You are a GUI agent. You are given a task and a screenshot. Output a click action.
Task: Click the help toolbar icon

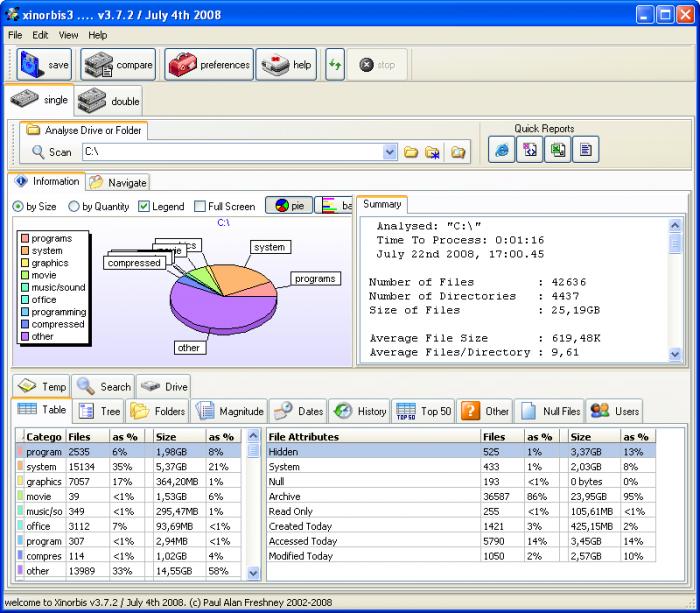click(x=286, y=65)
